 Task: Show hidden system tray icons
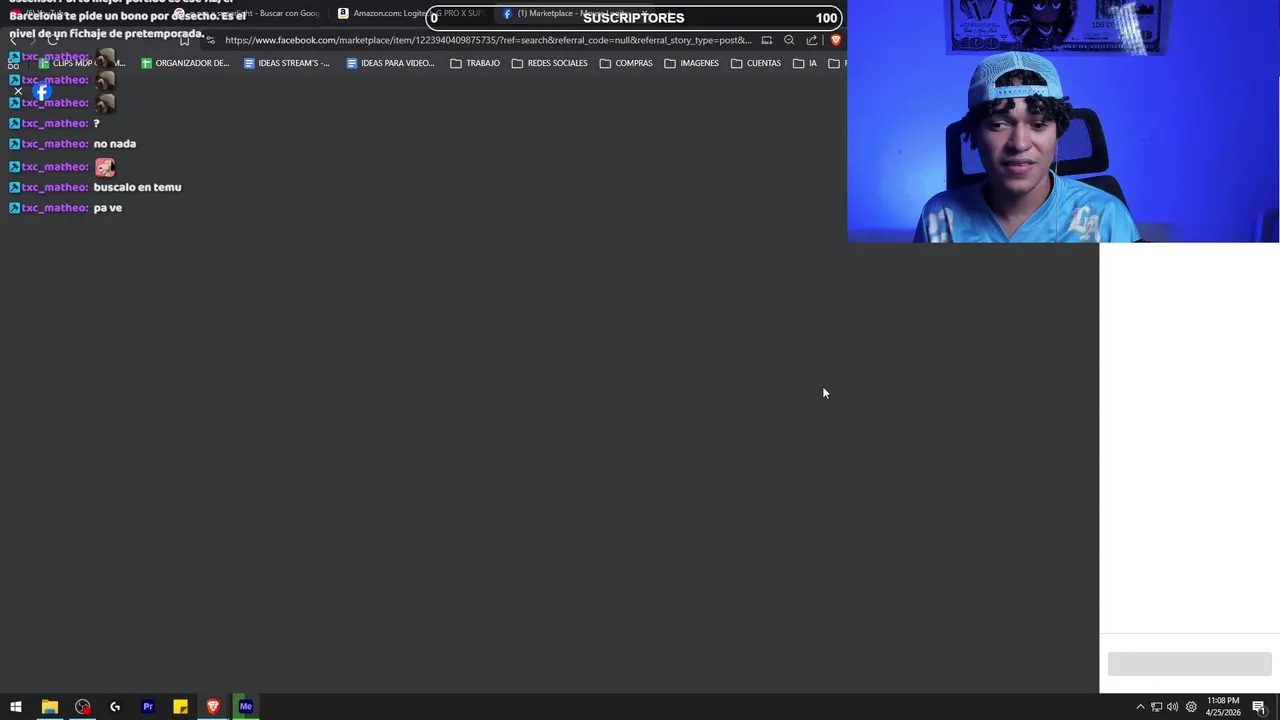[x=1140, y=707]
